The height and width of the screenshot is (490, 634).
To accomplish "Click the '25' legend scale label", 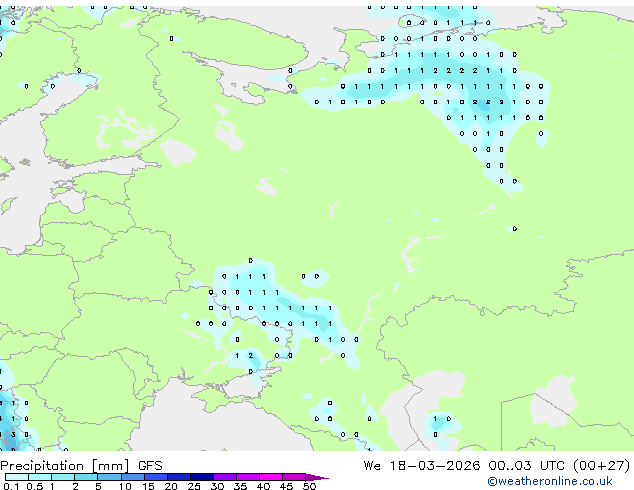I will coord(194,486).
